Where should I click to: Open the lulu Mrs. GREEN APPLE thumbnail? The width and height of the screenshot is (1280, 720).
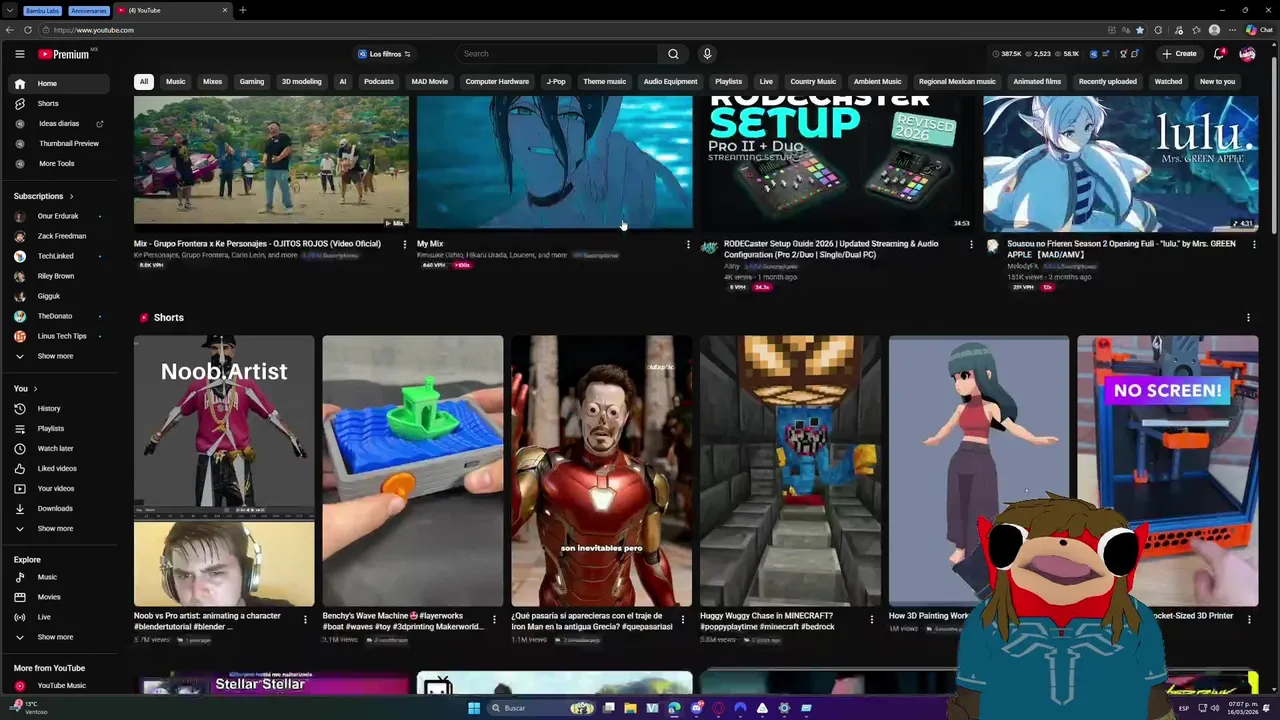pos(1120,164)
